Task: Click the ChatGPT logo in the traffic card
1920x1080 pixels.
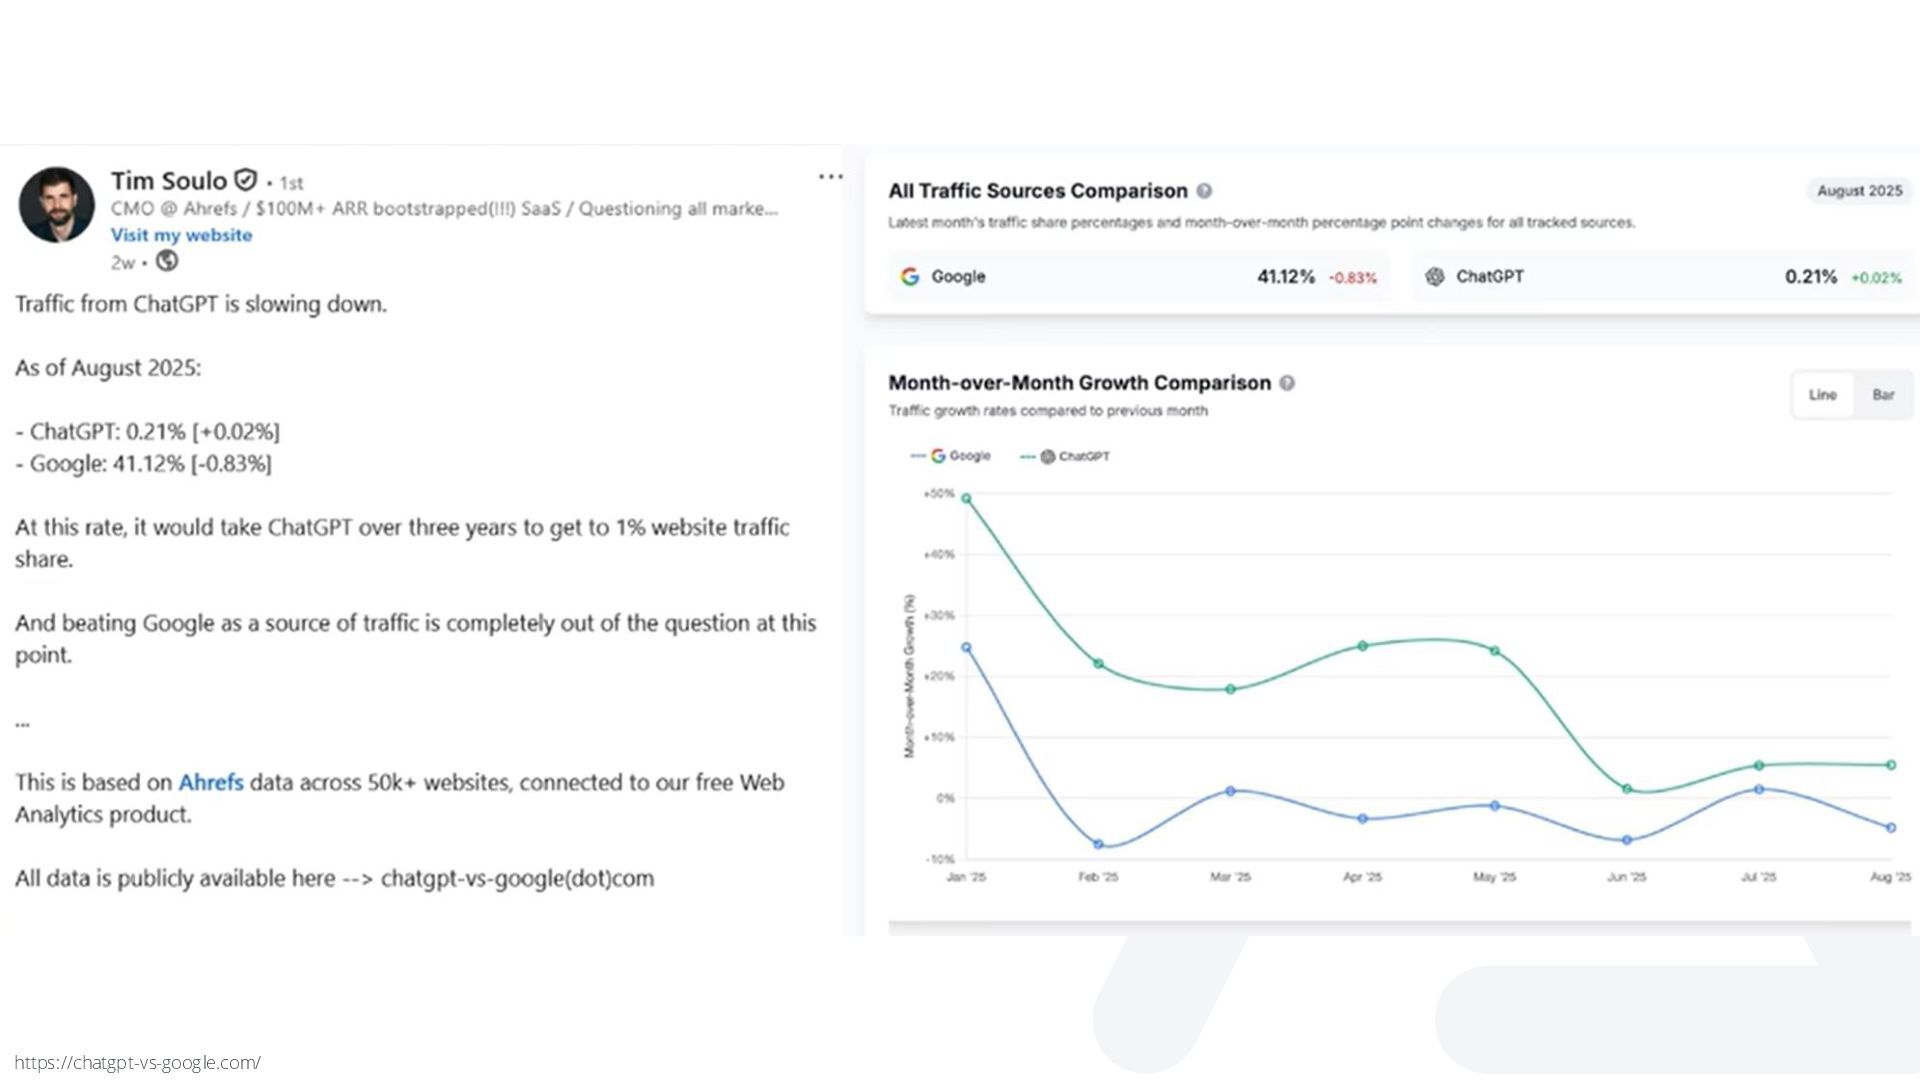Action: point(1435,277)
